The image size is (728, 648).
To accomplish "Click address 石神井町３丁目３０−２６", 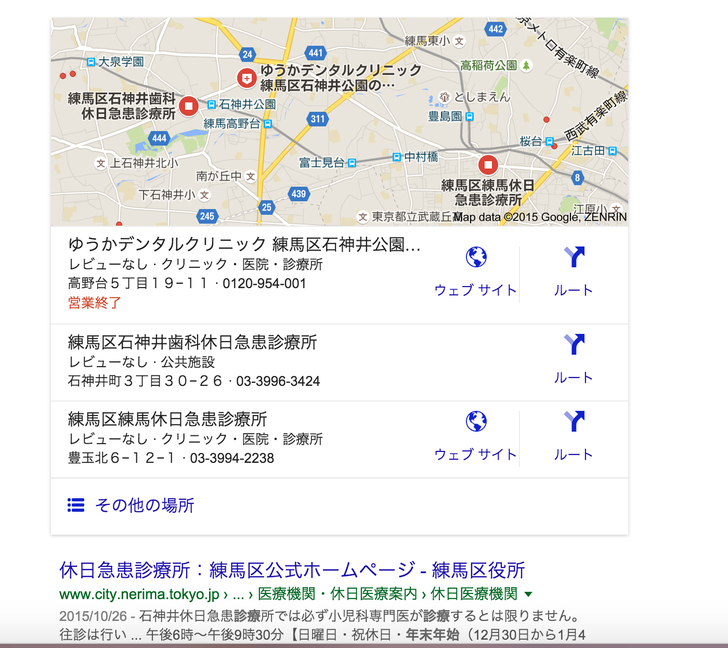I will (x=146, y=381).
